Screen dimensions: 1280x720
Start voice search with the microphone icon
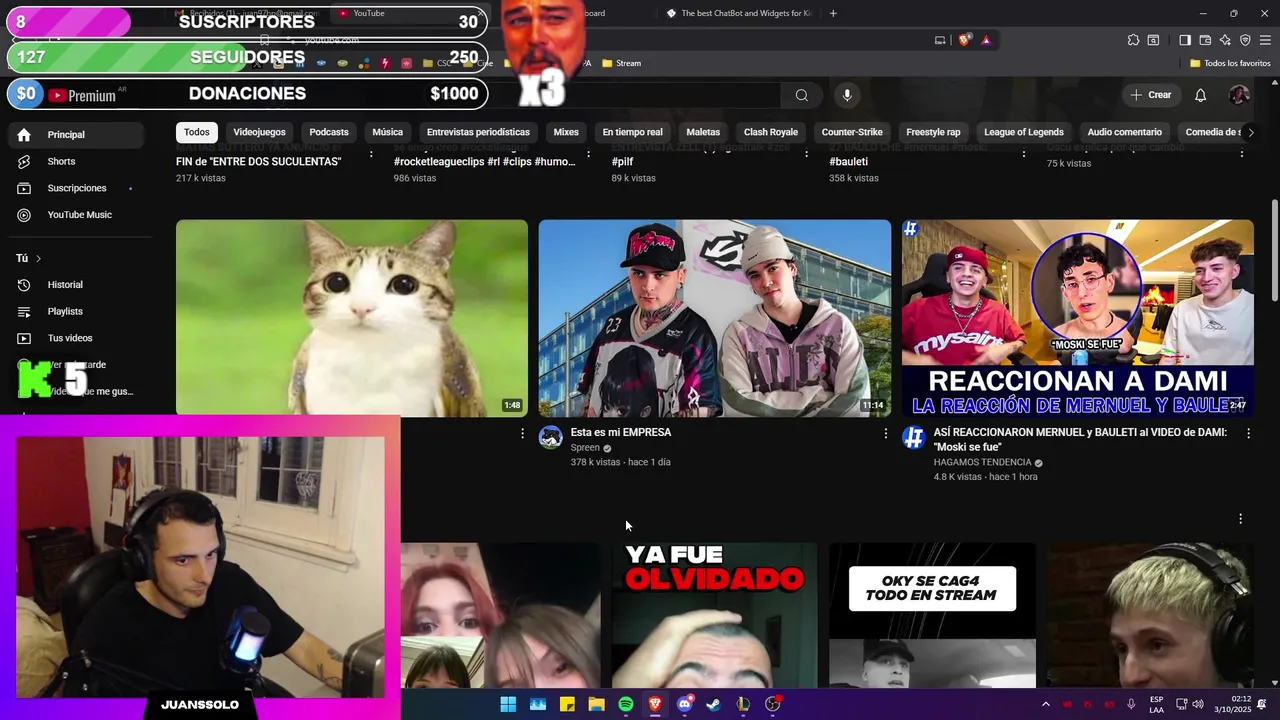click(x=847, y=95)
